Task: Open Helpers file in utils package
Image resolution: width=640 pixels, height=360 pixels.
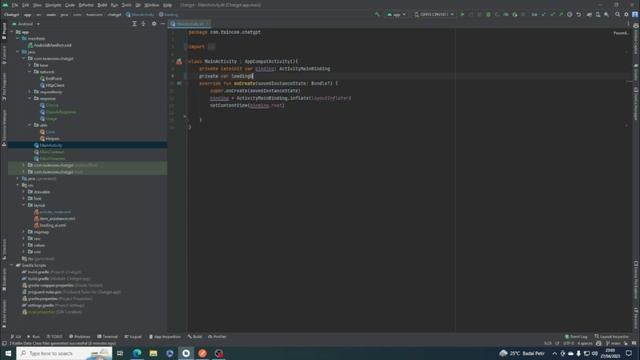Action: coord(49,138)
